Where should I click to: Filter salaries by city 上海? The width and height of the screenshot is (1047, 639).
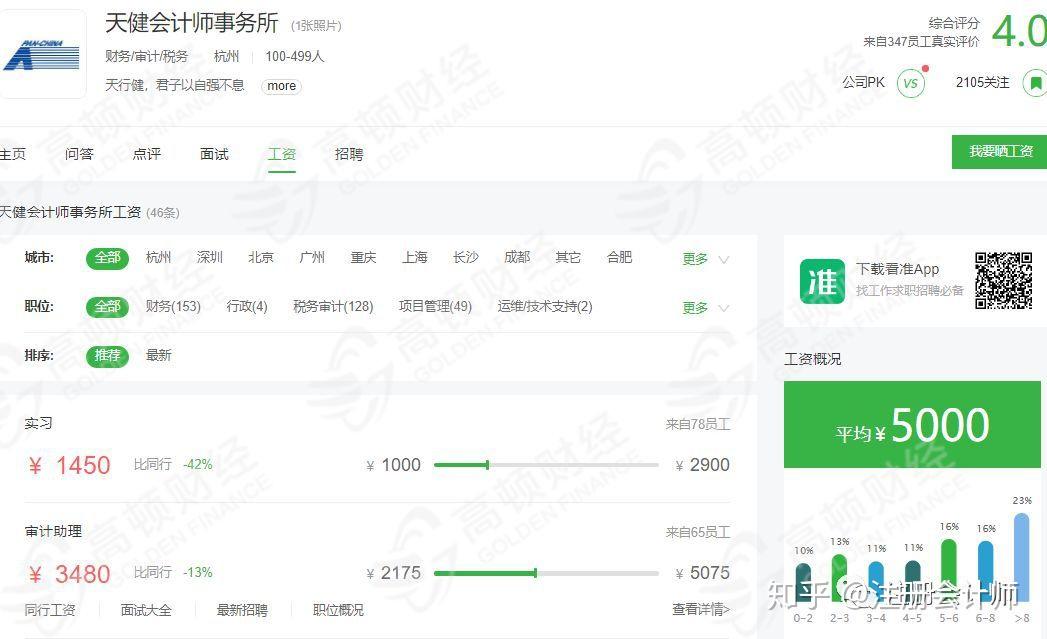tap(415, 258)
